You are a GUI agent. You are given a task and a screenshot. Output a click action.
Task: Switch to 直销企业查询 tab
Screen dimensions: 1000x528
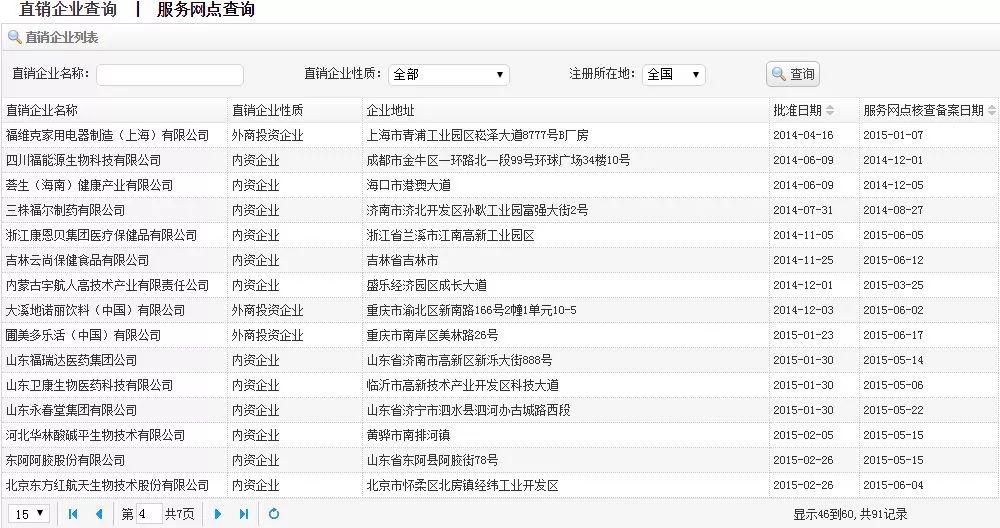67,10
